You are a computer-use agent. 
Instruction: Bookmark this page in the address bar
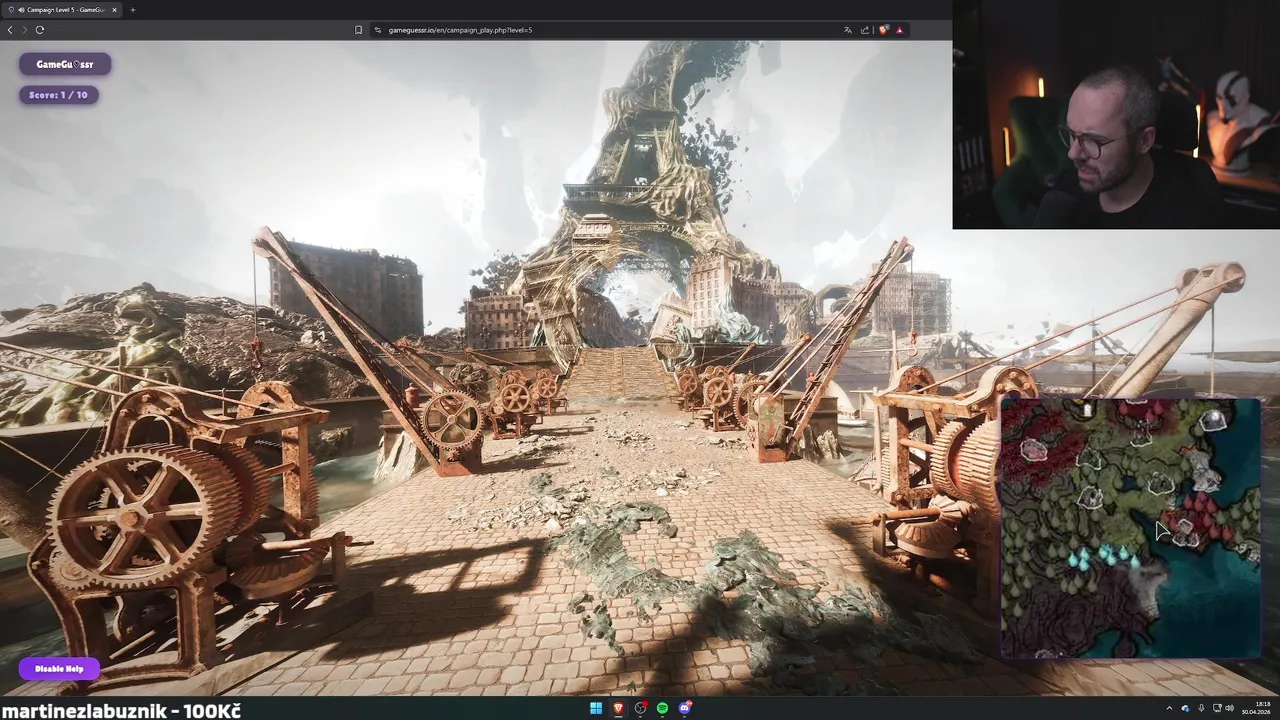pyautogui.click(x=358, y=30)
